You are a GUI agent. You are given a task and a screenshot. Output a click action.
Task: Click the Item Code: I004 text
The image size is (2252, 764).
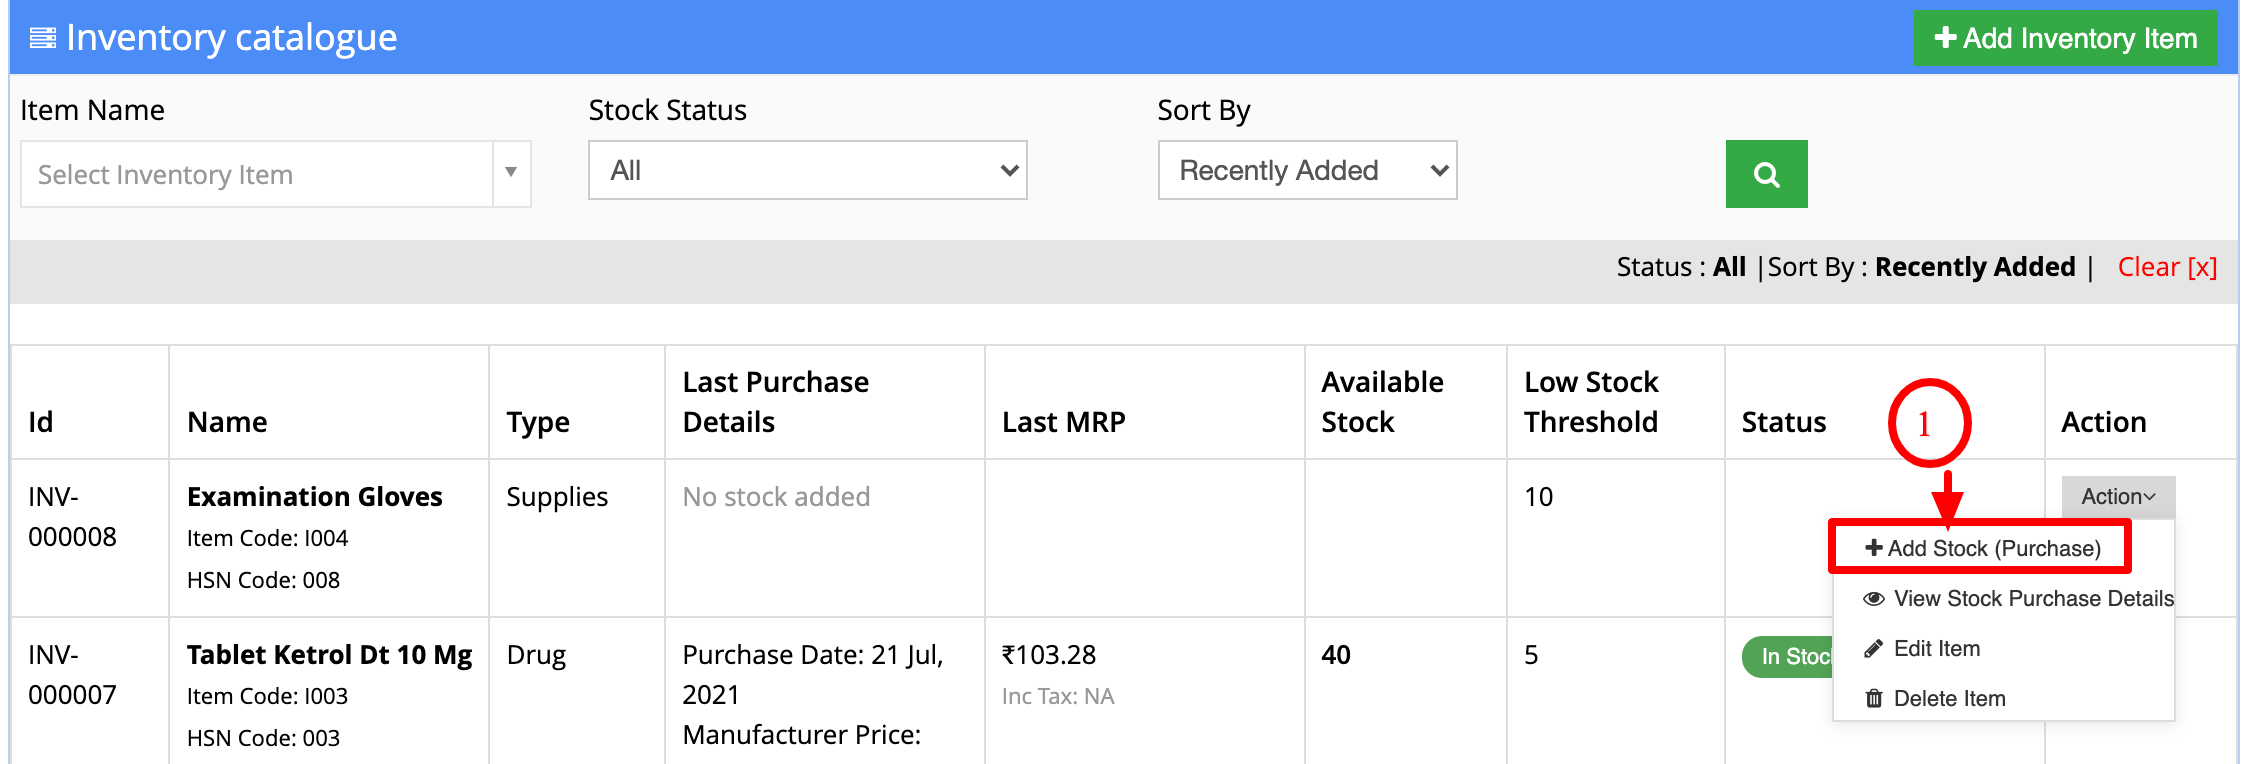pyautogui.click(x=267, y=538)
